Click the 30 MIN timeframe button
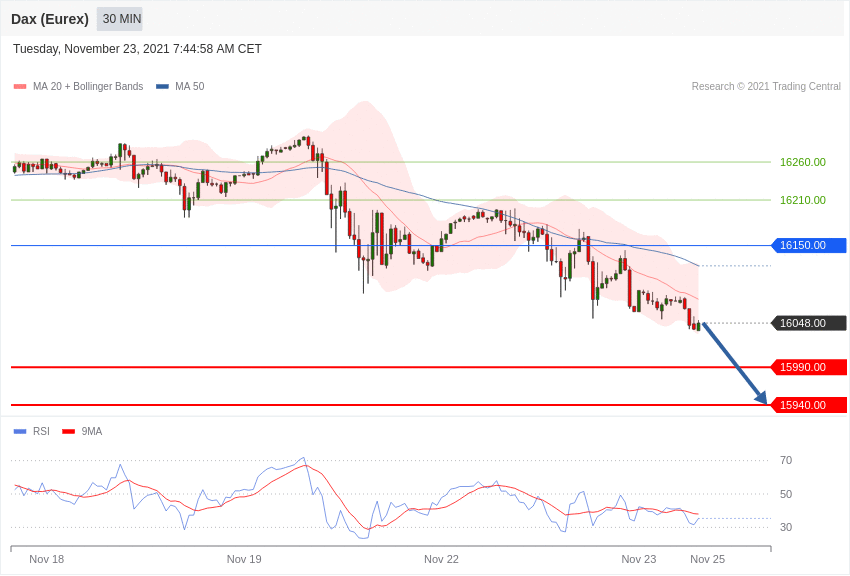Image resolution: width=850 pixels, height=576 pixels. (x=120, y=19)
